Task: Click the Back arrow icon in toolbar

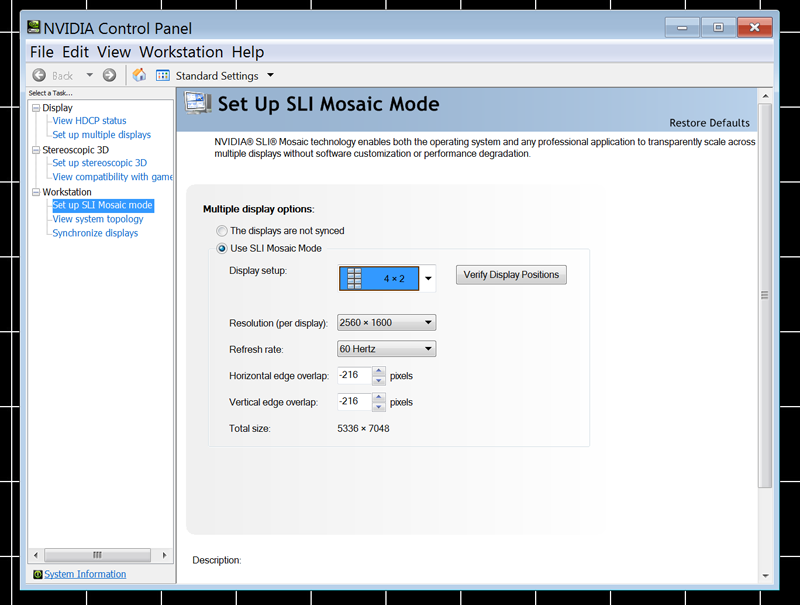Action: [39, 75]
